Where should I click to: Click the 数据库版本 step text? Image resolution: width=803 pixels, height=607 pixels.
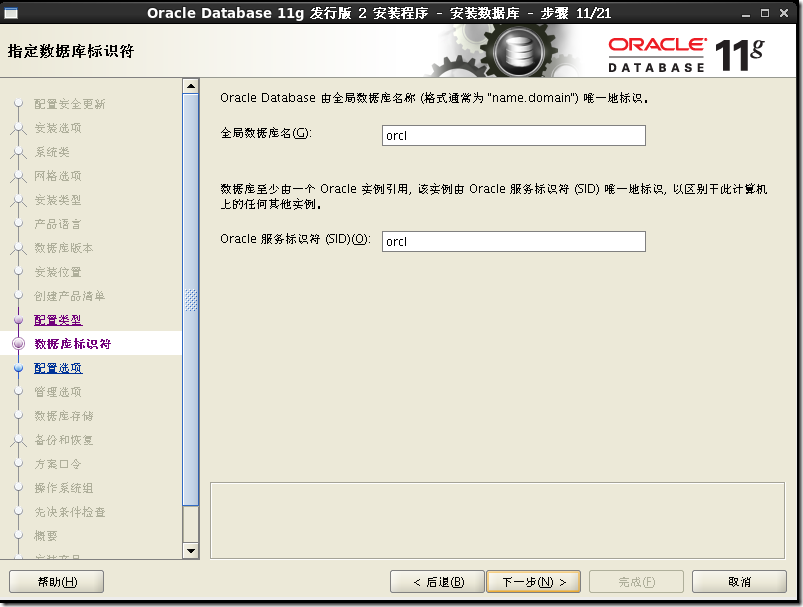coord(64,248)
